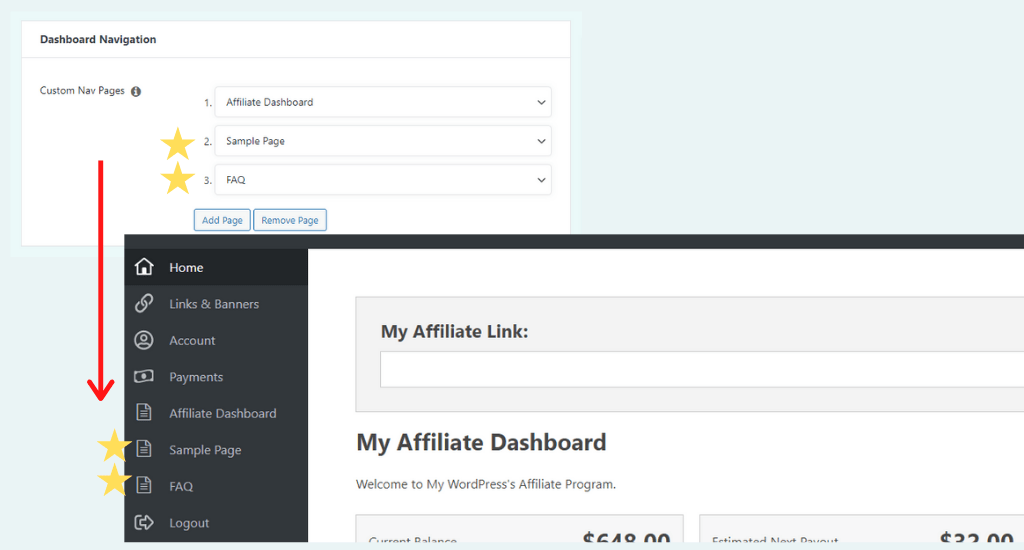Select FAQ in sidebar menu
The width and height of the screenshot is (1024, 550).
coord(216,487)
